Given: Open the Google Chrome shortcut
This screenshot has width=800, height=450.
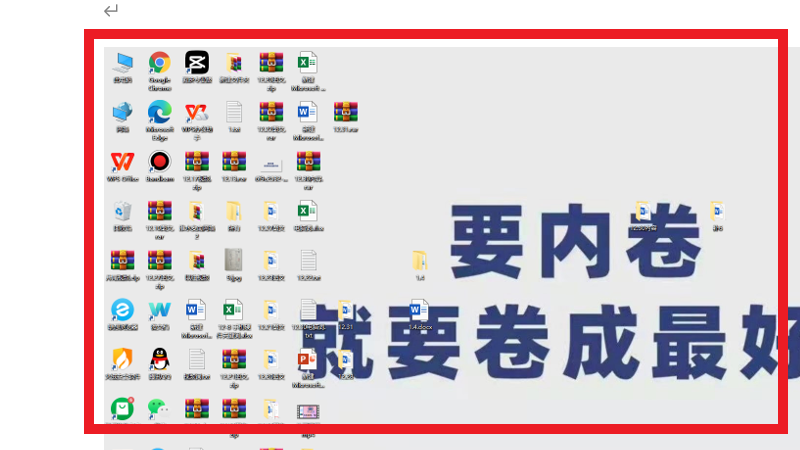Looking at the screenshot, I should click(160, 63).
